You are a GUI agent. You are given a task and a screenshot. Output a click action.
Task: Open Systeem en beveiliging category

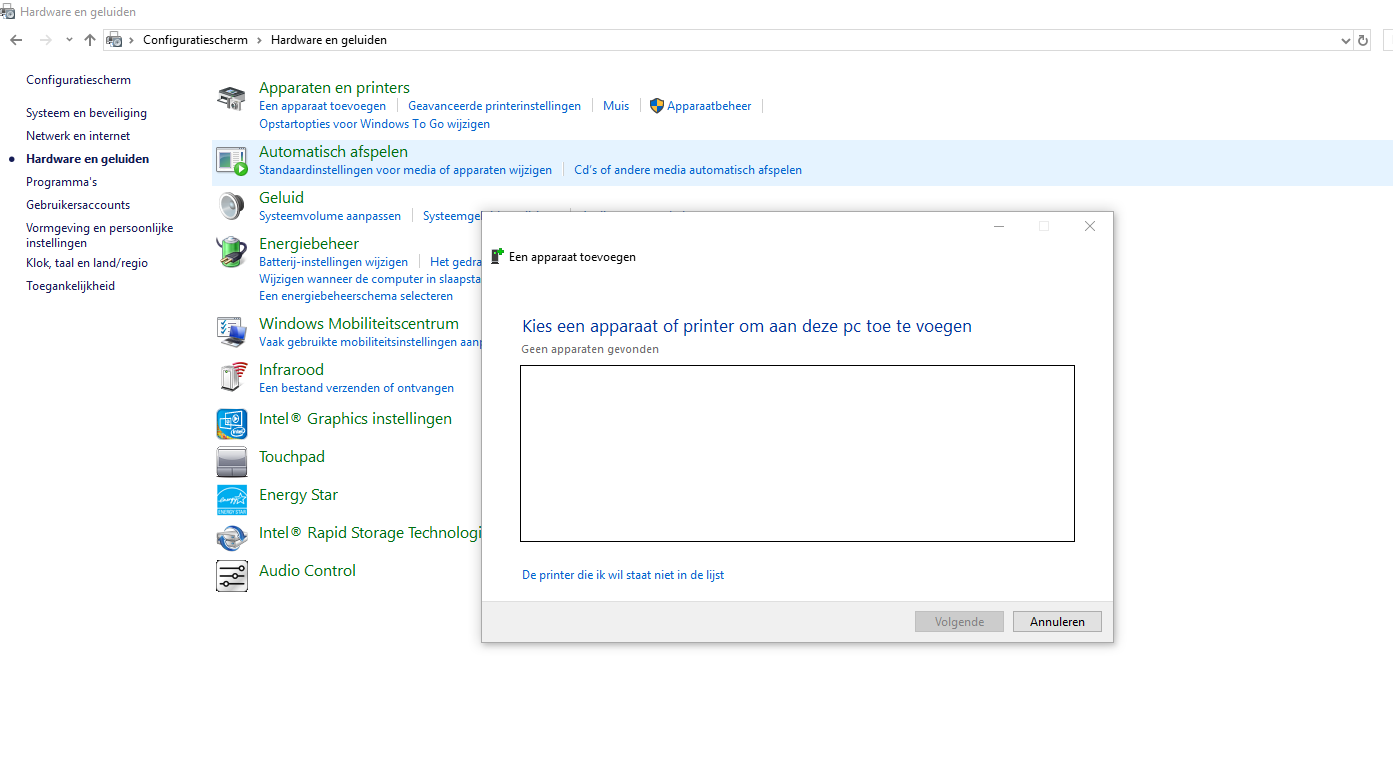pos(86,113)
